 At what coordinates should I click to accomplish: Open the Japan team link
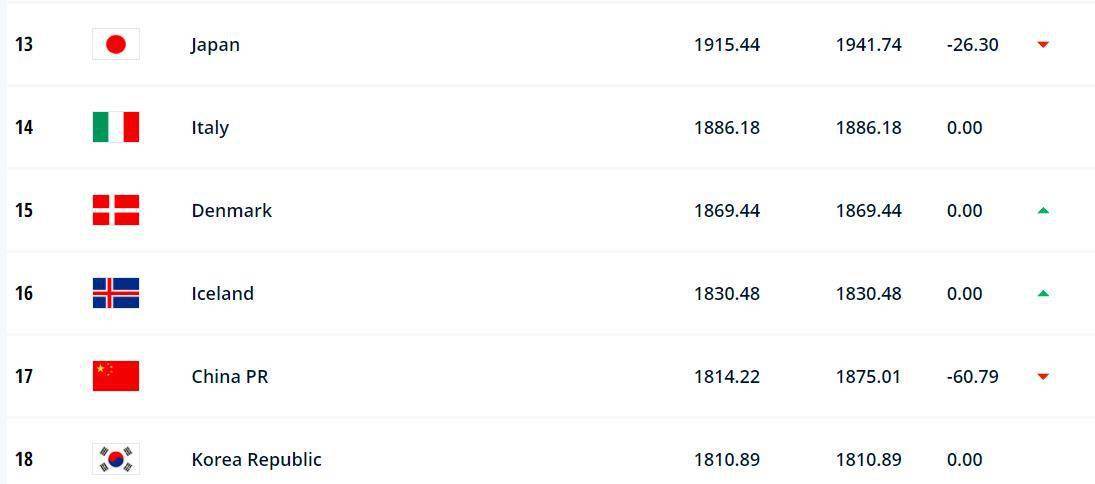(x=216, y=45)
